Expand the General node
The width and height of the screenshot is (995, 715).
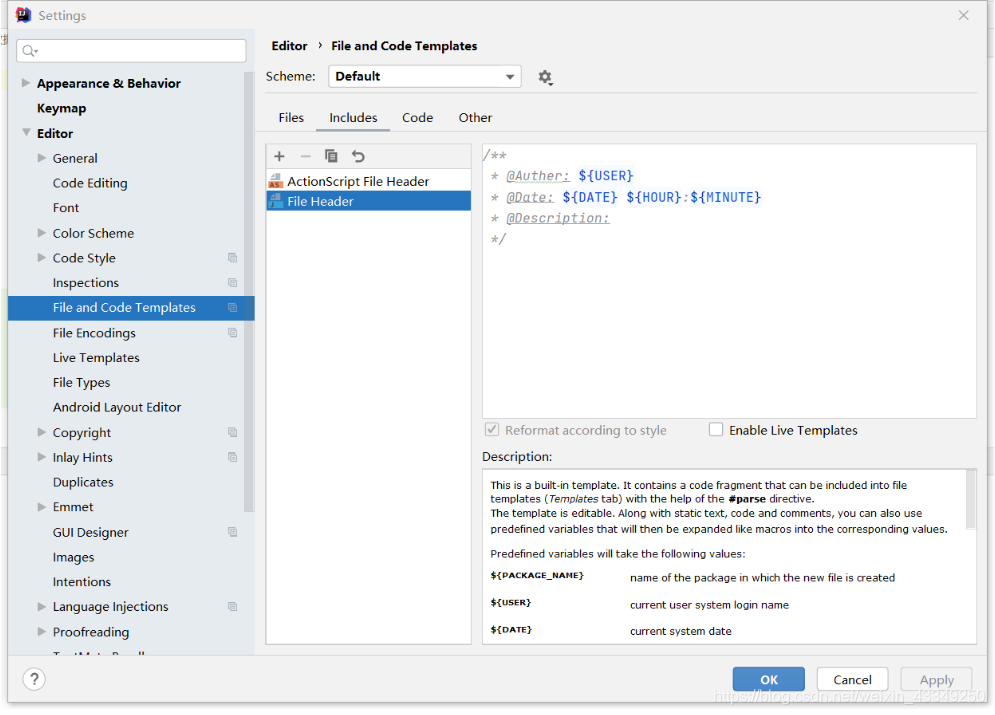[42, 158]
